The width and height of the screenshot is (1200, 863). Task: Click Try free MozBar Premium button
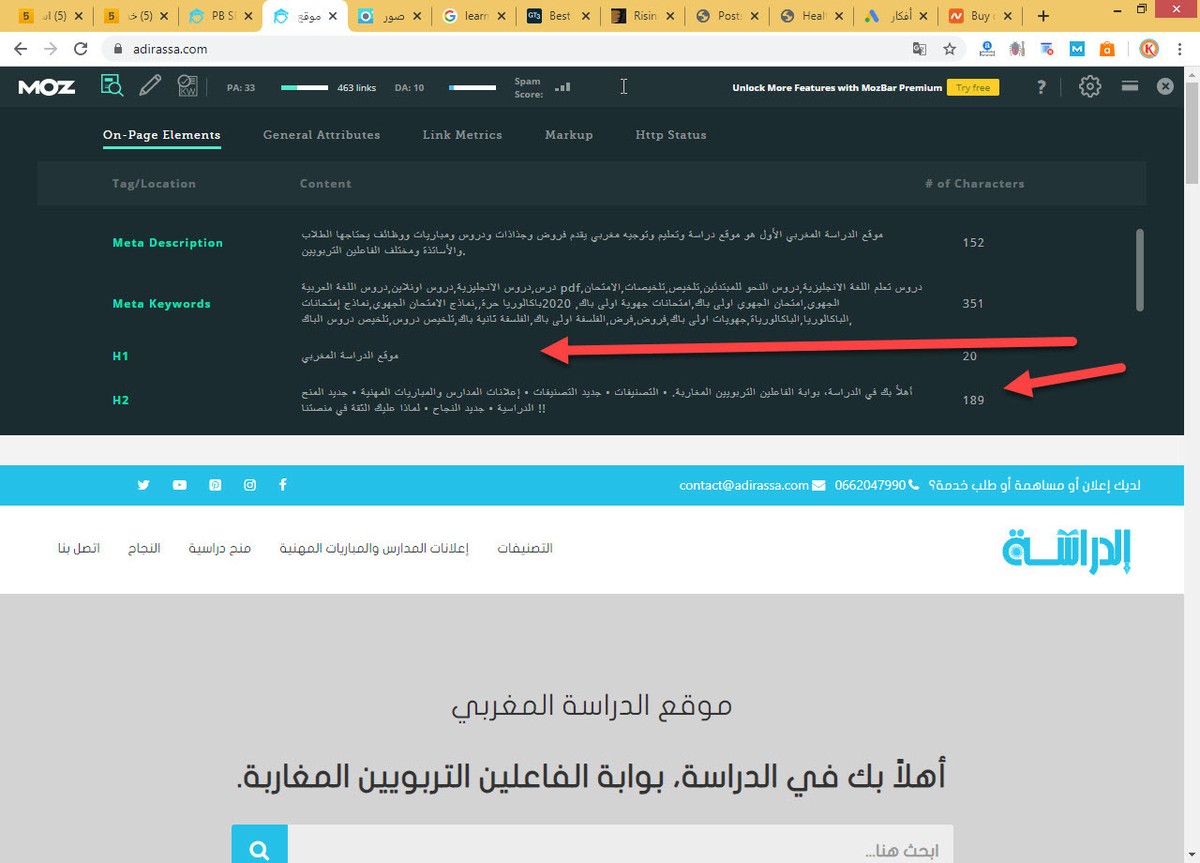click(x=973, y=88)
